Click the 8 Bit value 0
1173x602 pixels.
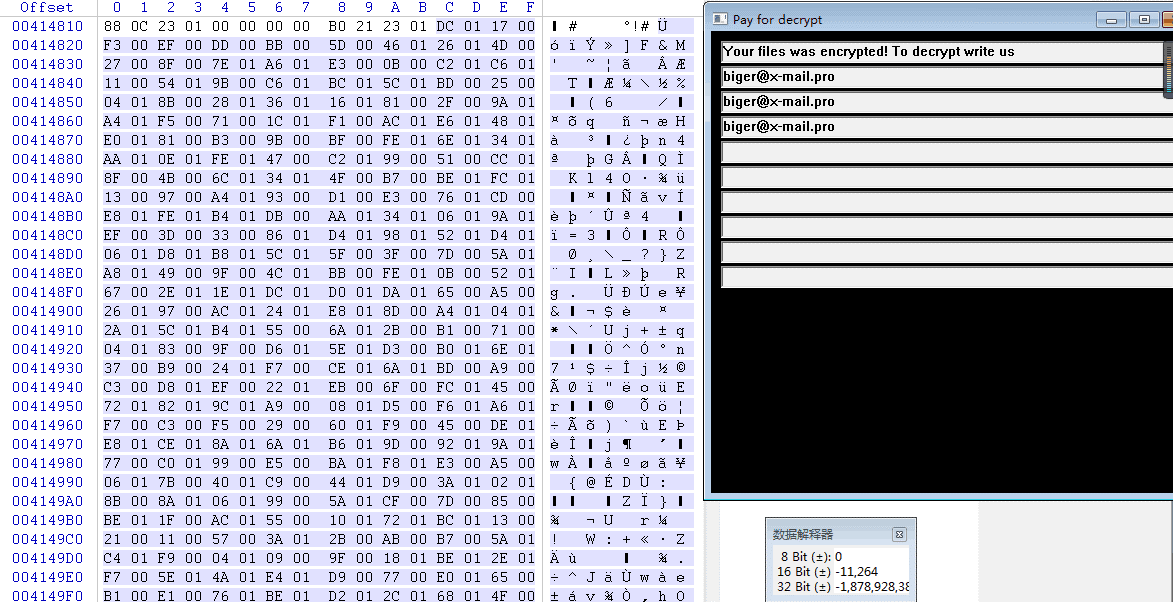tap(839, 556)
